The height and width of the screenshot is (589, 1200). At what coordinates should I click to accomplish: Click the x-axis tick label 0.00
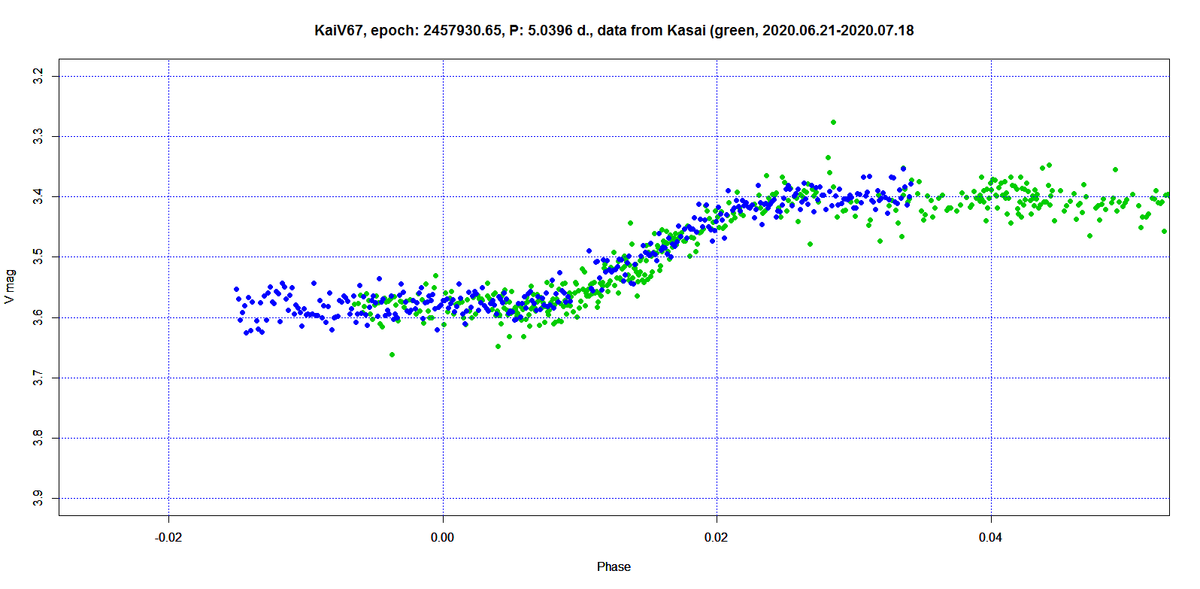443,538
